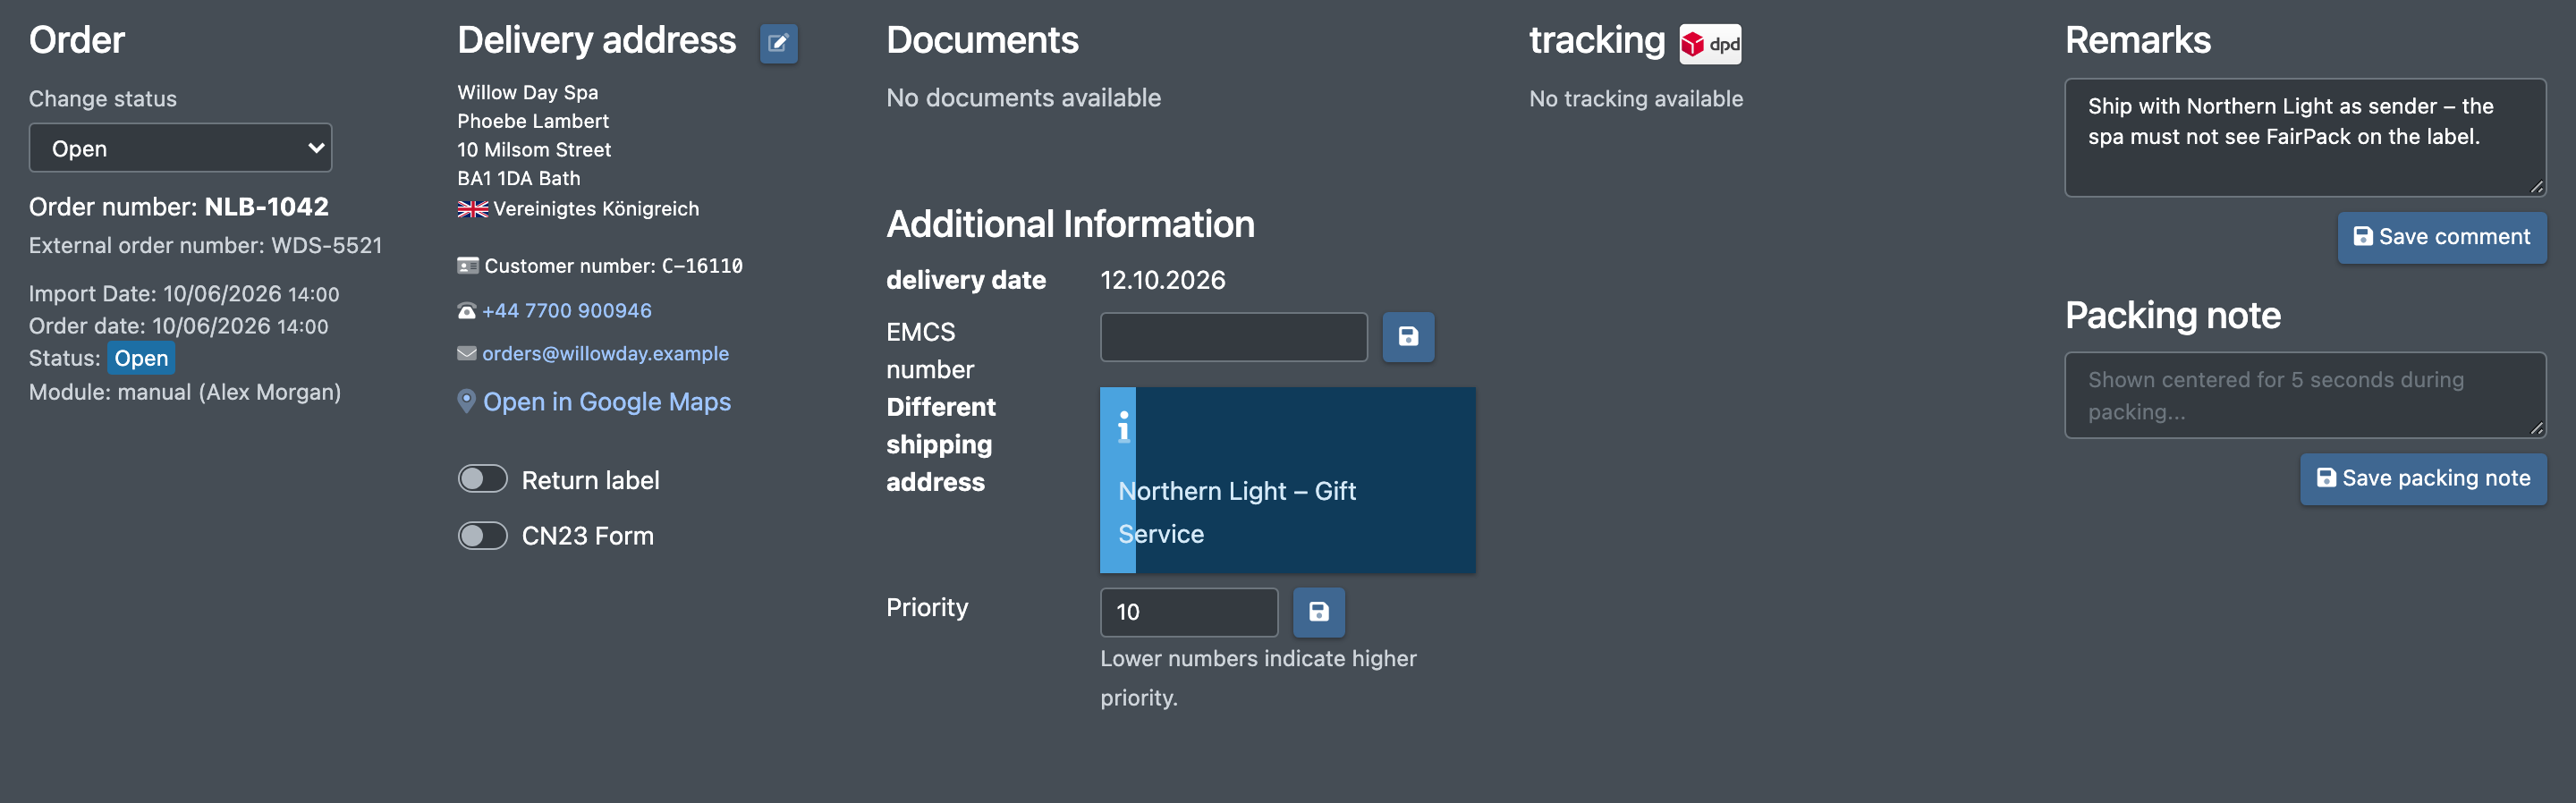Click the envelope icon beside email
Image resolution: width=2576 pixels, height=803 pixels.
(x=467, y=353)
